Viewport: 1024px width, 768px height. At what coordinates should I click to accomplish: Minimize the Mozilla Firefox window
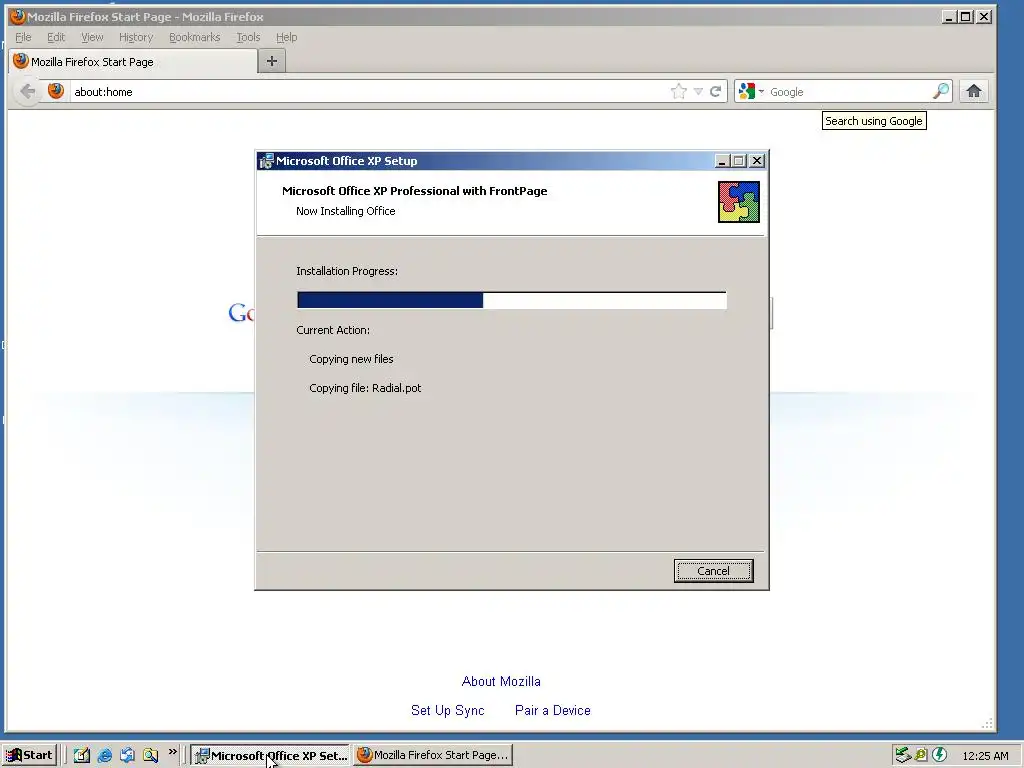[949, 16]
